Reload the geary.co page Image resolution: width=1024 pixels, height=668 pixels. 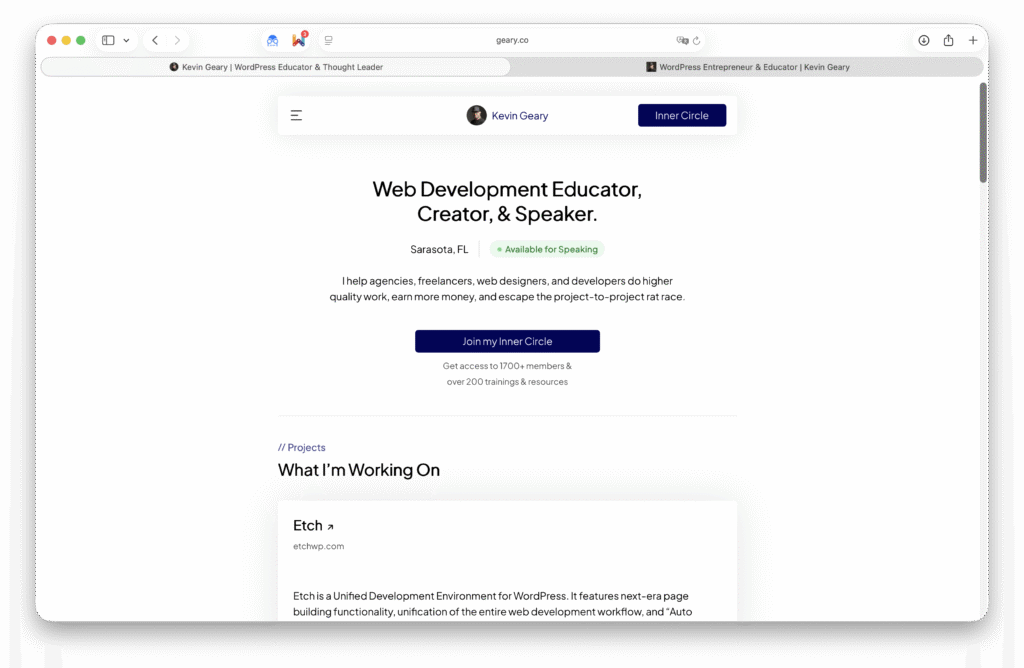tap(697, 40)
